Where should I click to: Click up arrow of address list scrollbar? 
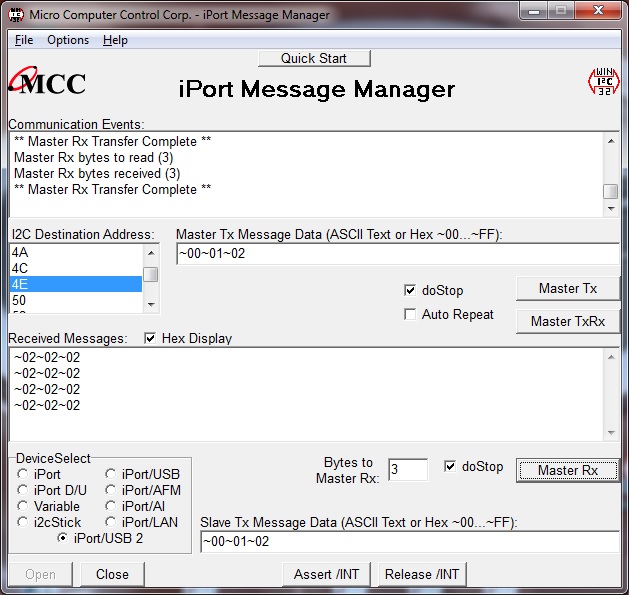151,253
